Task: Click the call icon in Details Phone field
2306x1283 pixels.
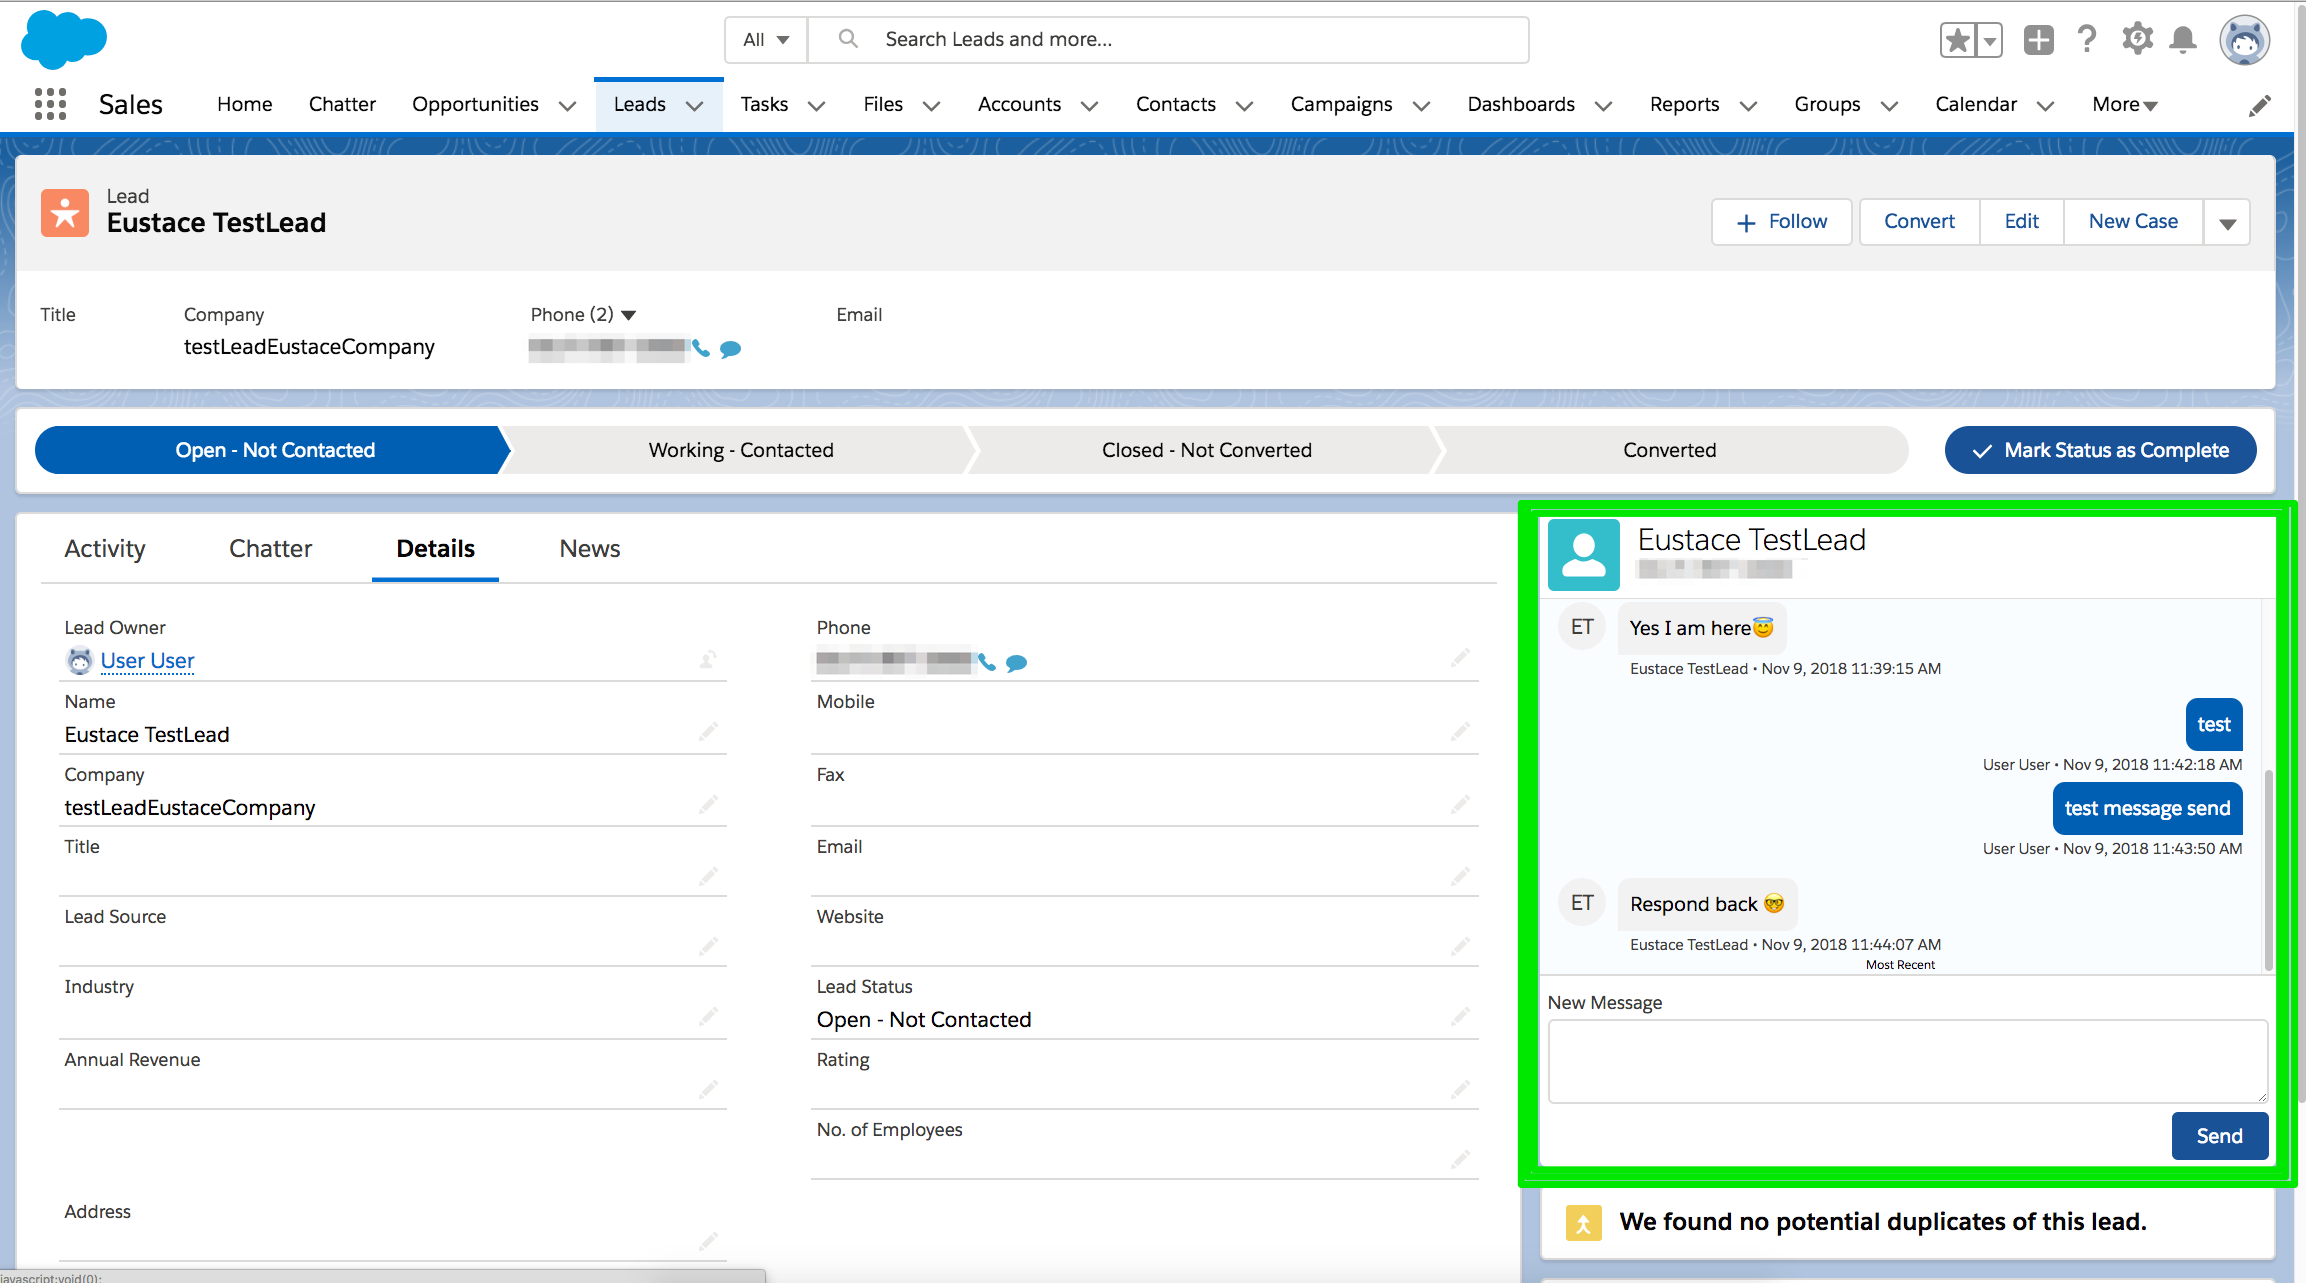Action: tap(987, 662)
